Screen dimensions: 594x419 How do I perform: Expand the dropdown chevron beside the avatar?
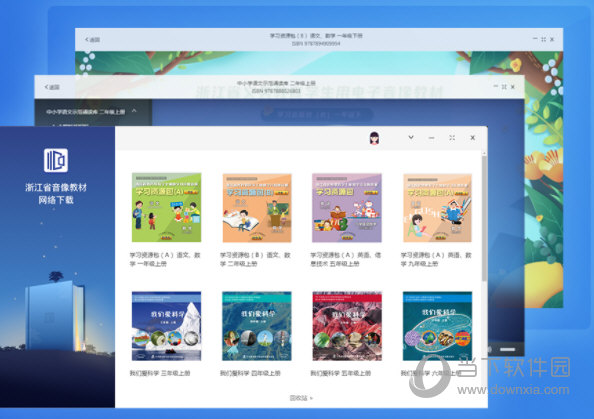(x=411, y=138)
